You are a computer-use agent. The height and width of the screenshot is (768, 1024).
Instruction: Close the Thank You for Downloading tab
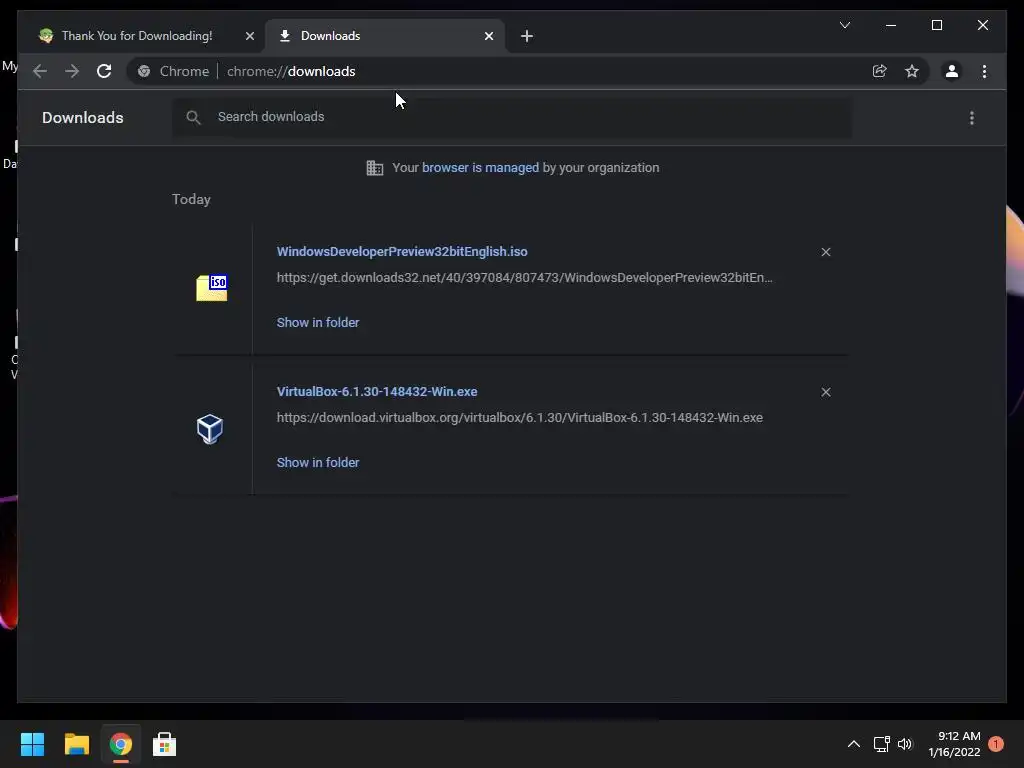[249, 36]
